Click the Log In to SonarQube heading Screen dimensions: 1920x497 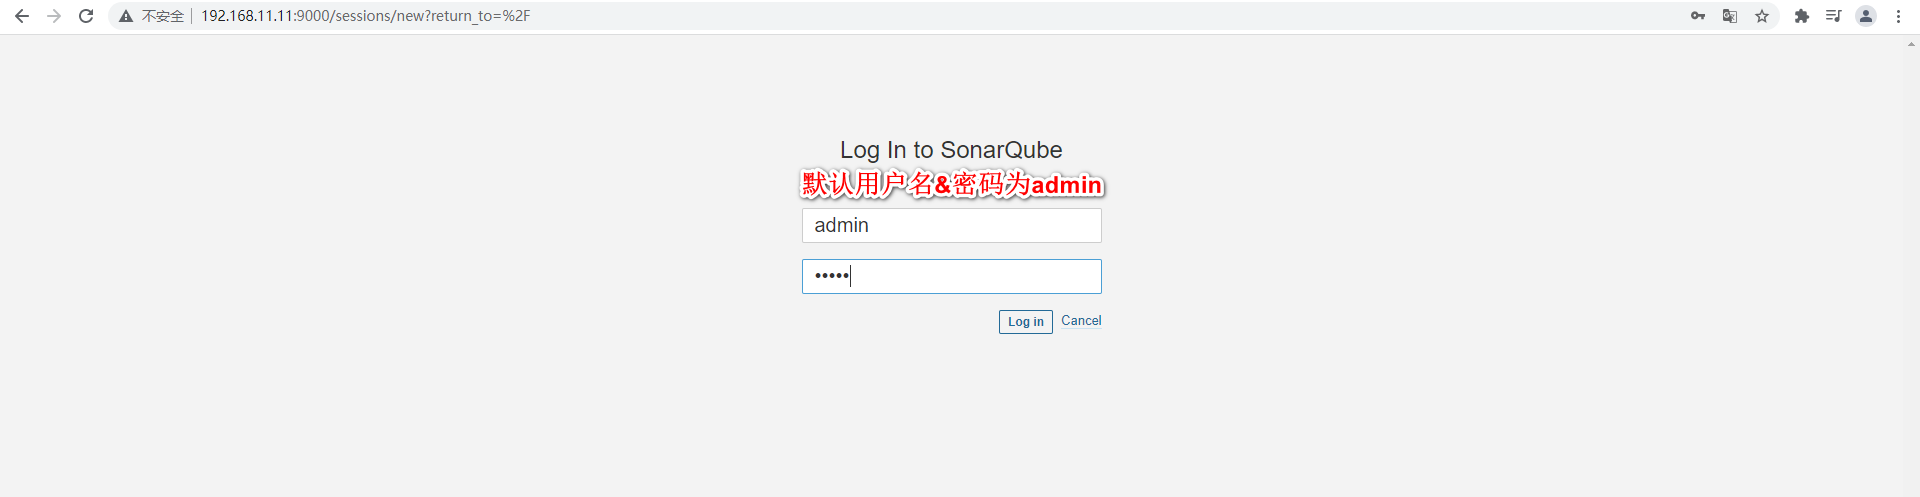[x=951, y=150]
